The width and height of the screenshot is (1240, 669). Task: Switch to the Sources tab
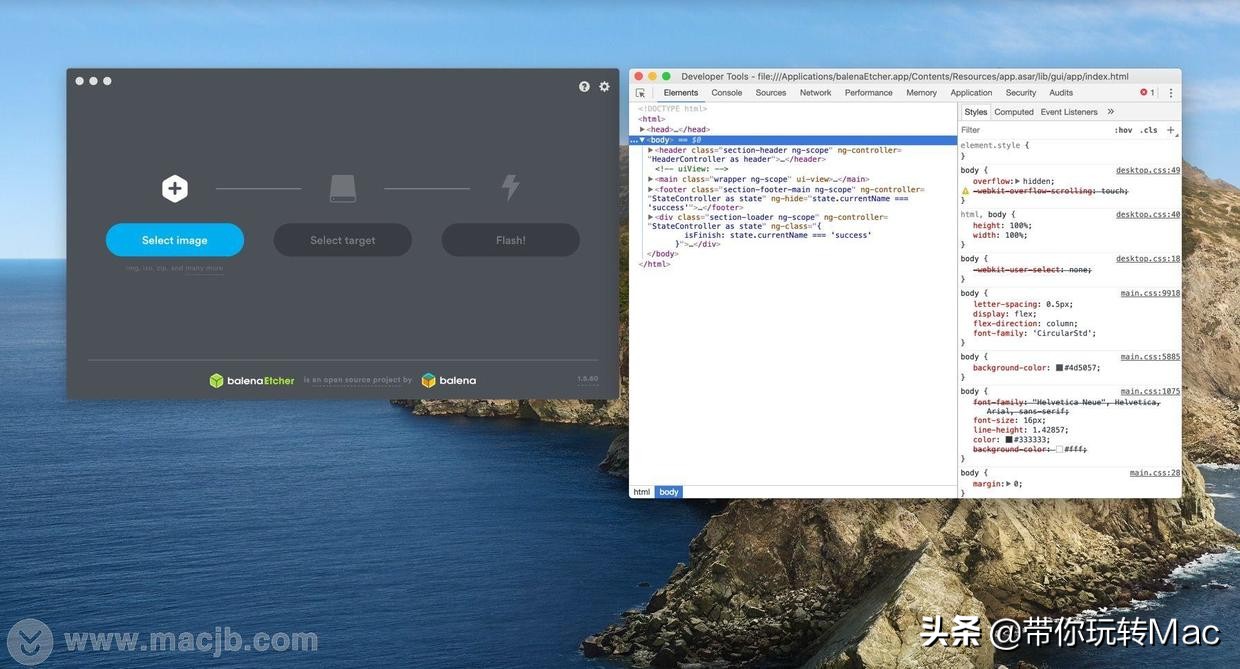(771, 93)
